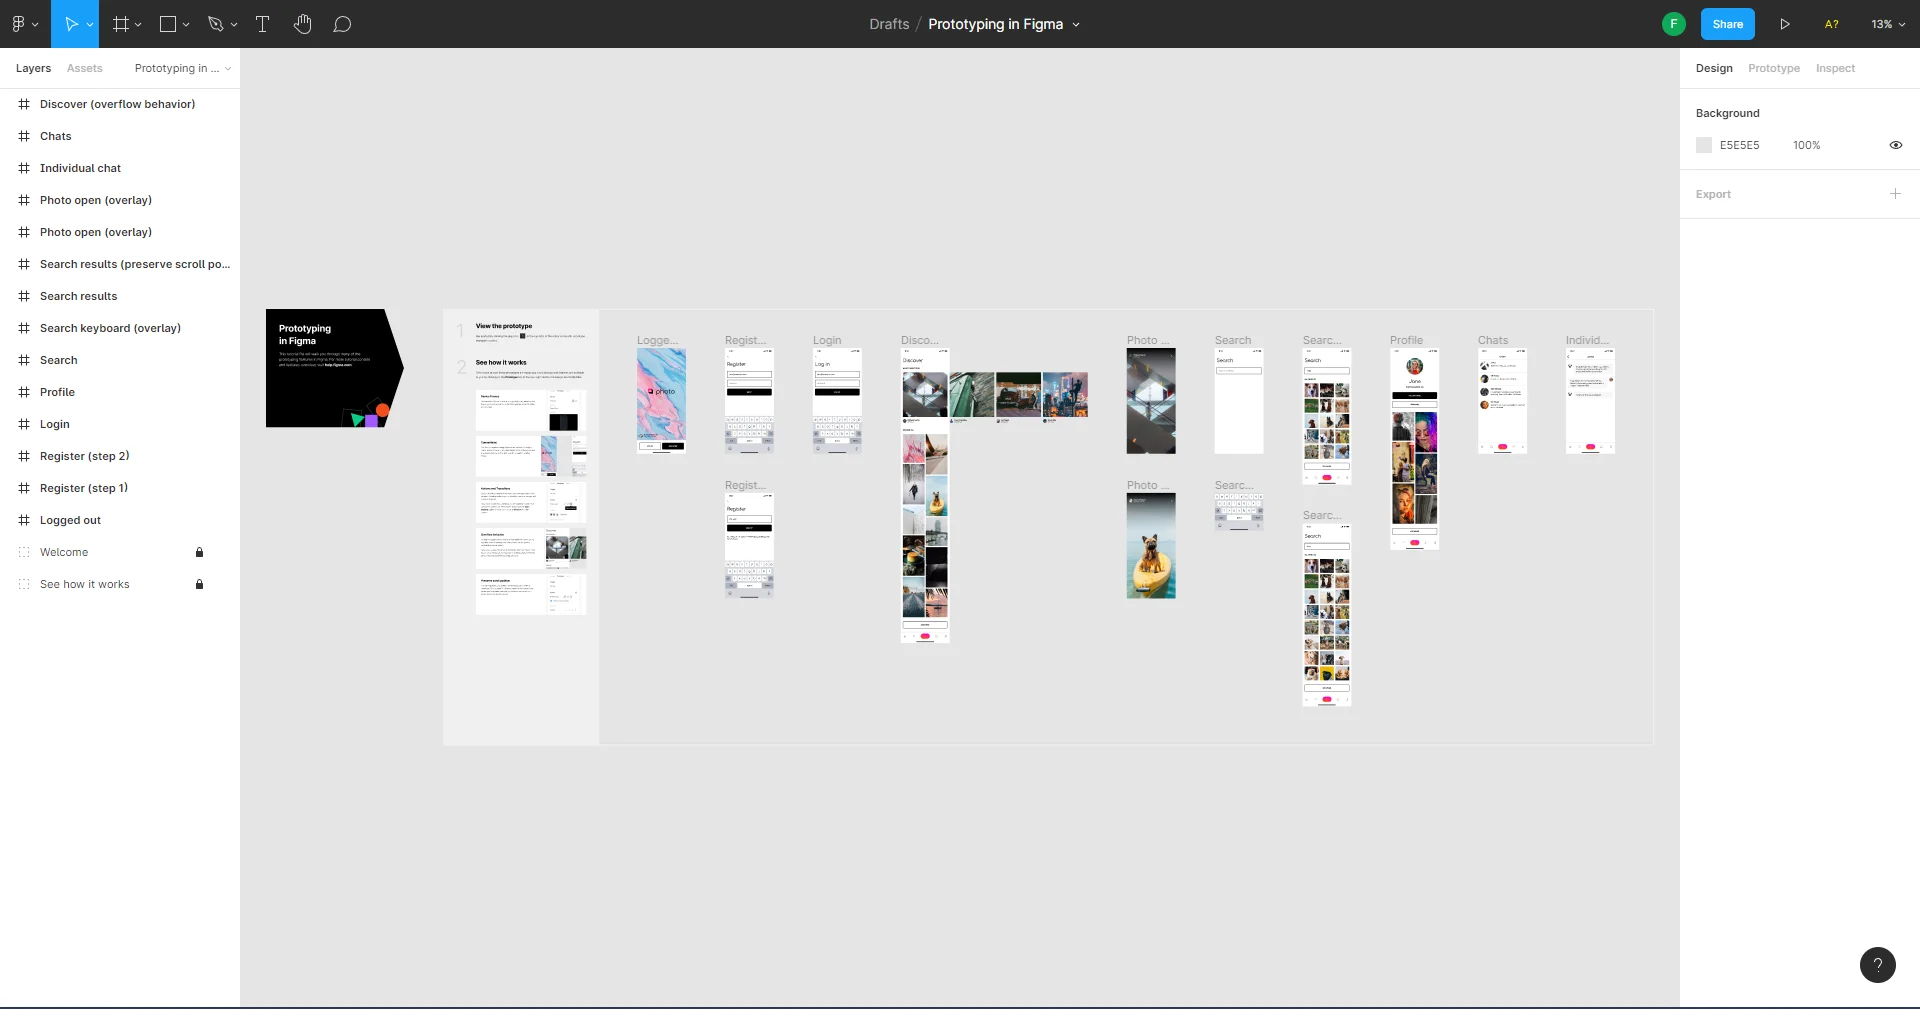Activate the Hand tool
1920x1009 pixels.
point(303,24)
